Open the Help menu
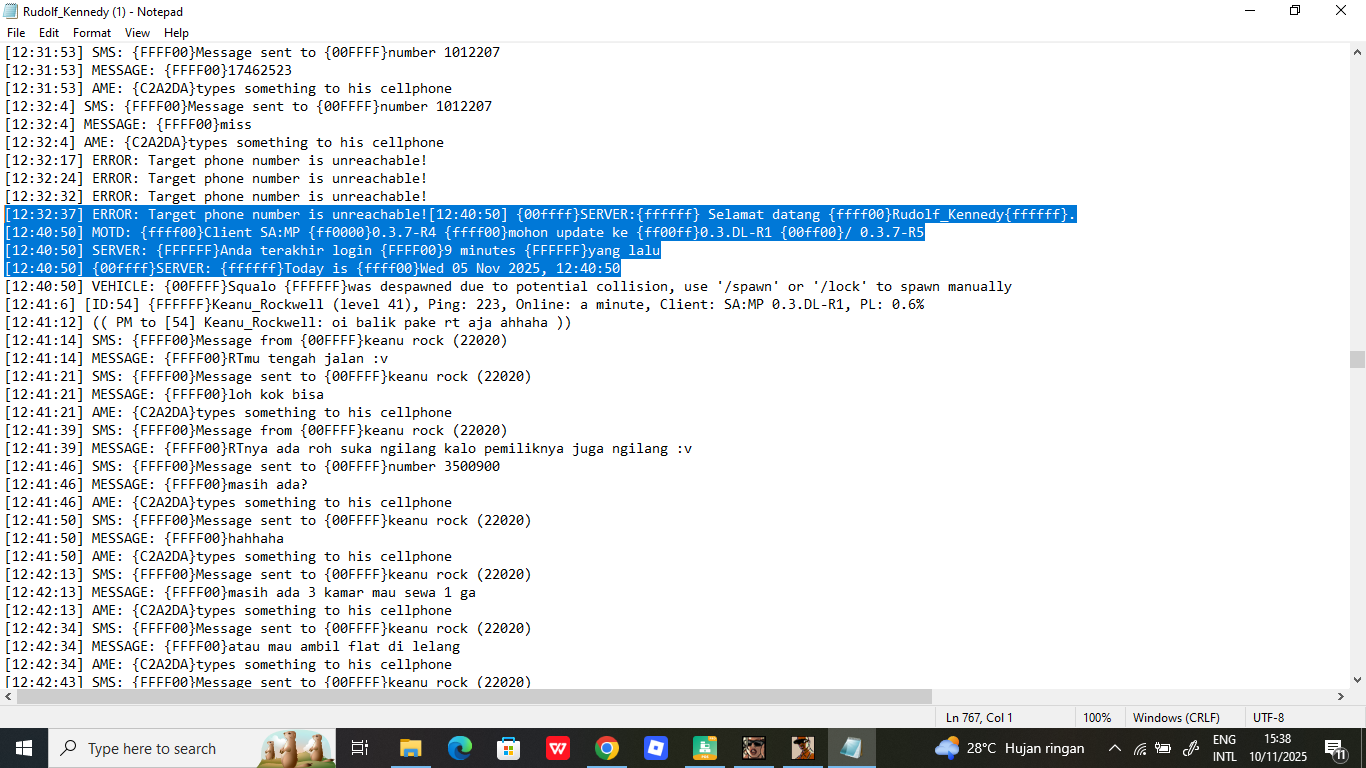This screenshot has width=1366, height=768. [176, 33]
